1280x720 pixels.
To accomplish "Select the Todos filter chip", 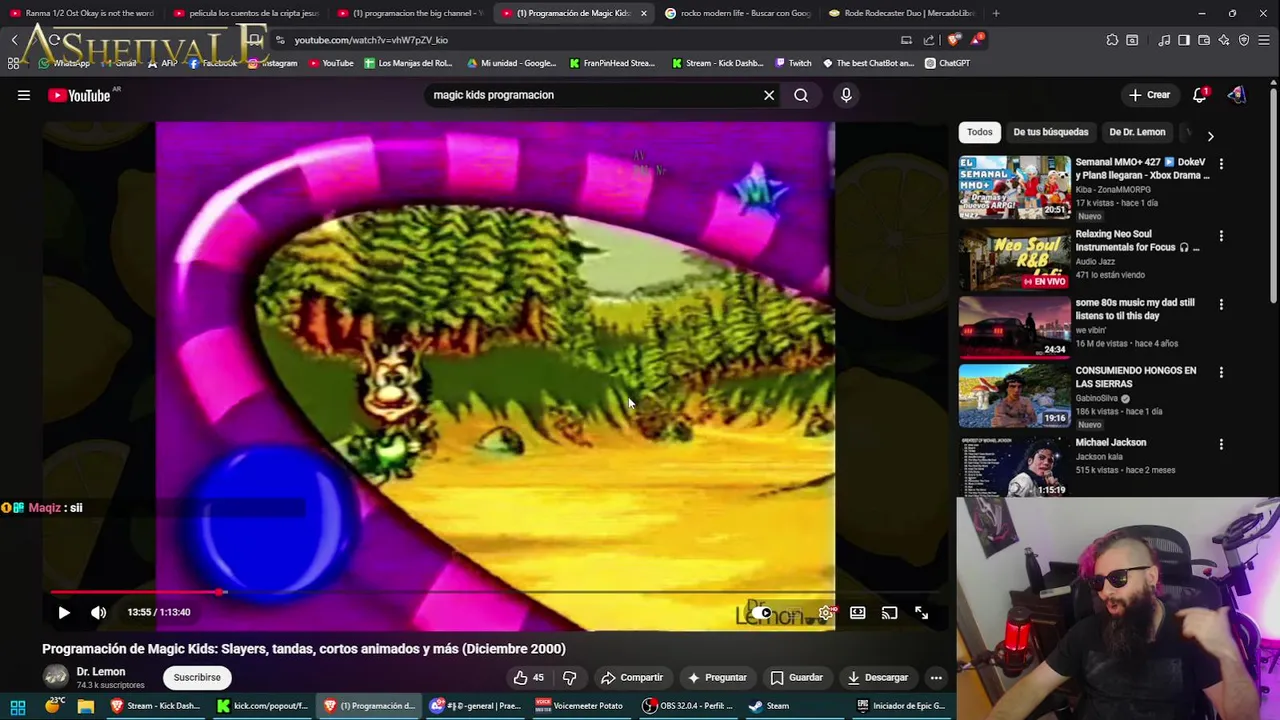I will click(x=980, y=132).
